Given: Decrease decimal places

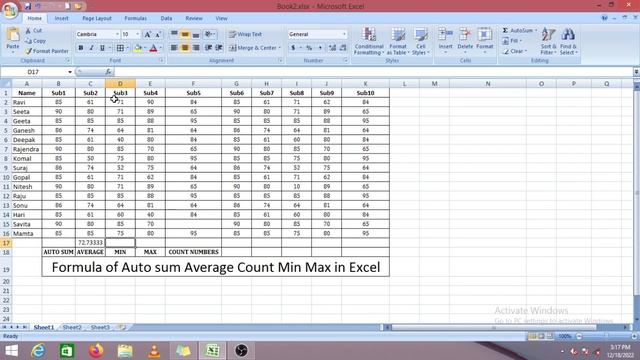Looking at the screenshot, I should click(x=343, y=48).
